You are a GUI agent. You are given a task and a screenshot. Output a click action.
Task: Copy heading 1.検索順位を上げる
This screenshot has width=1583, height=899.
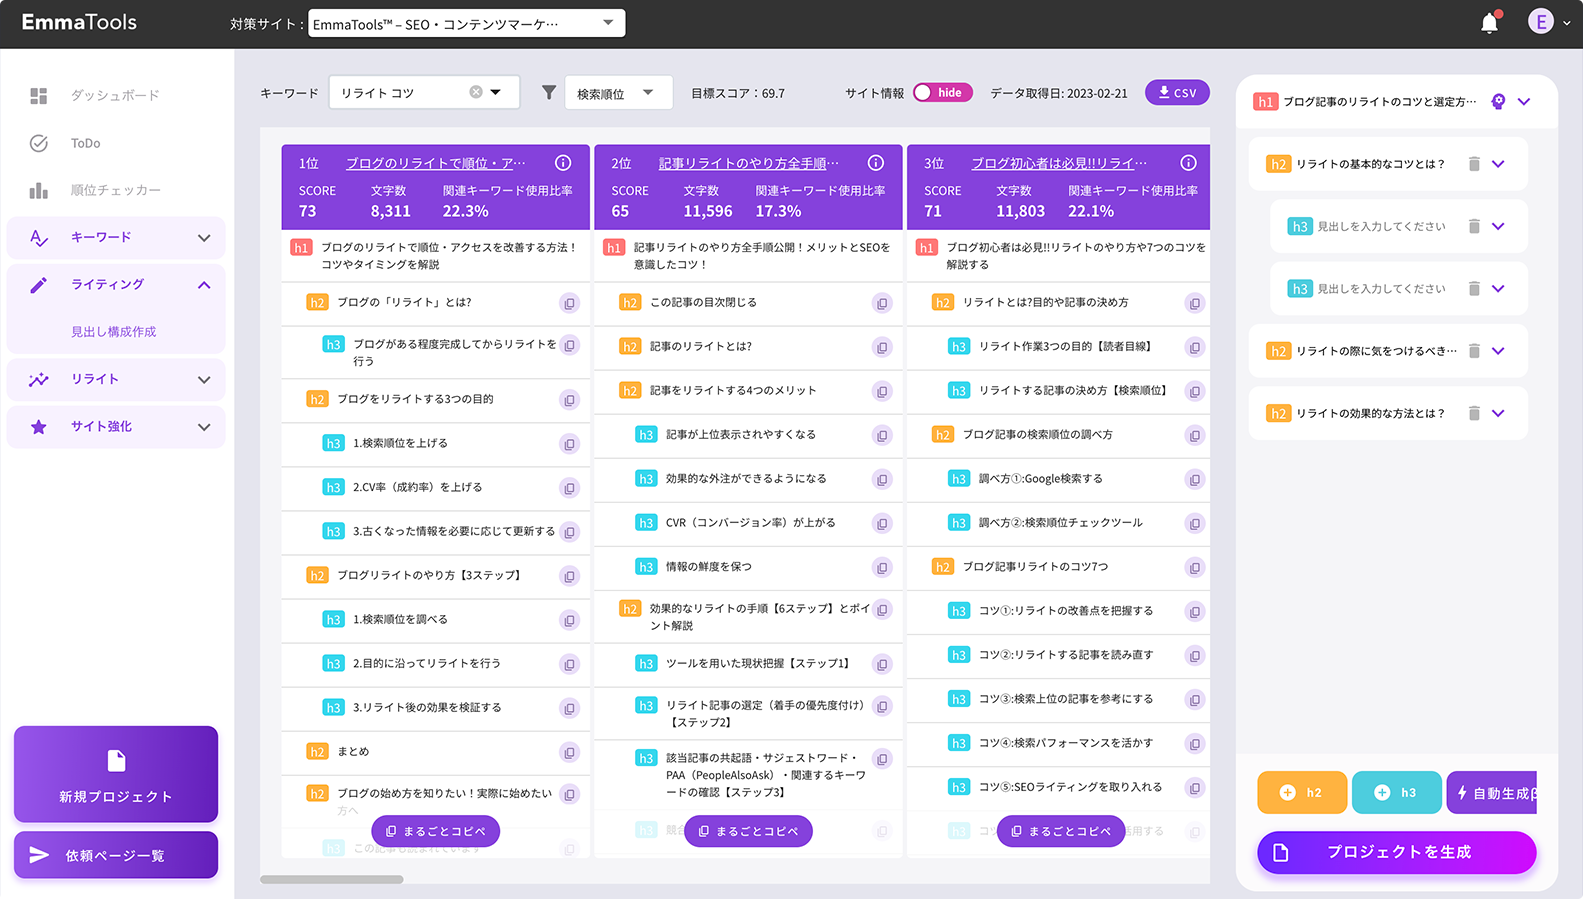[x=569, y=444]
